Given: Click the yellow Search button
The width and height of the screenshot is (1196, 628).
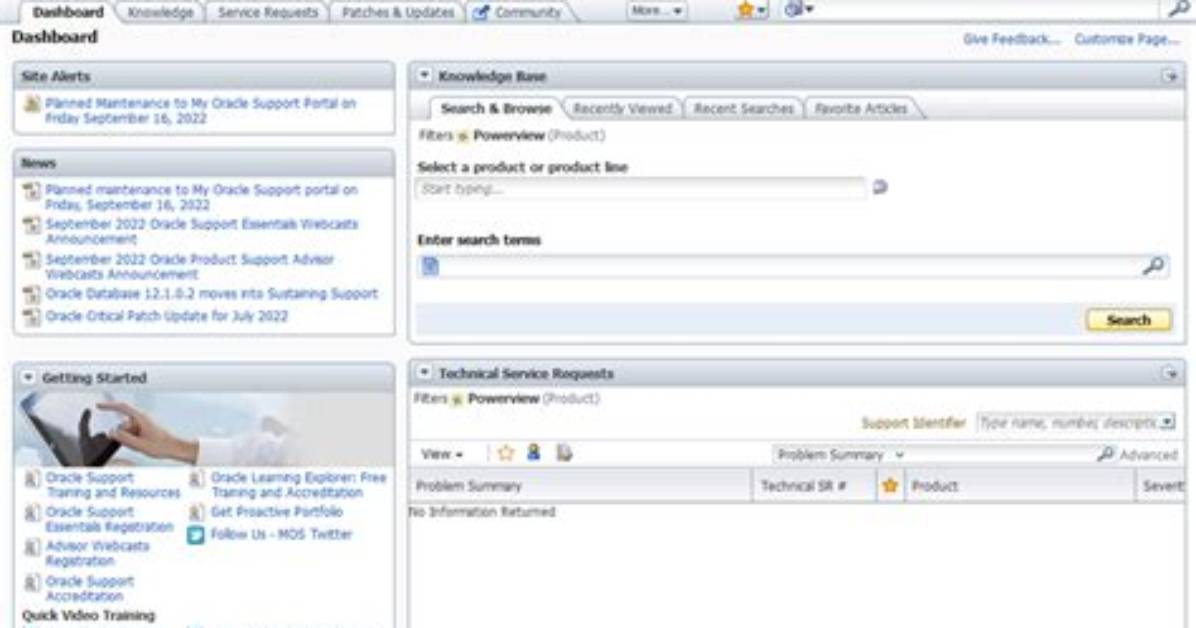Looking at the screenshot, I should [1128, 320].
